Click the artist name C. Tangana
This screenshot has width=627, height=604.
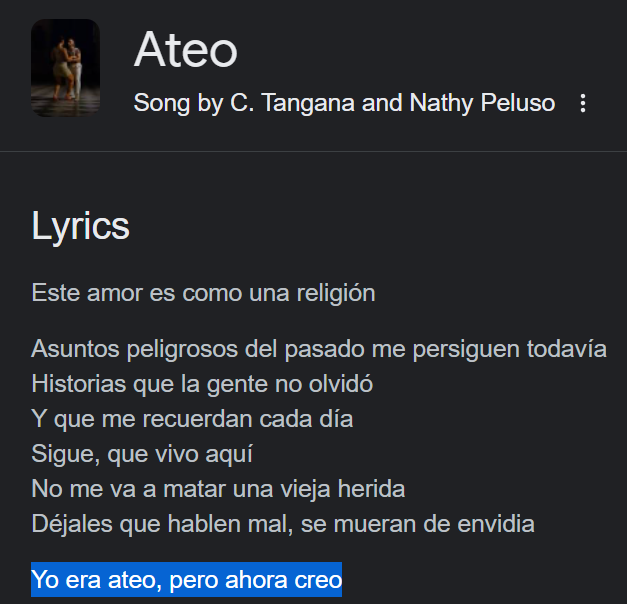coord(292,103)
